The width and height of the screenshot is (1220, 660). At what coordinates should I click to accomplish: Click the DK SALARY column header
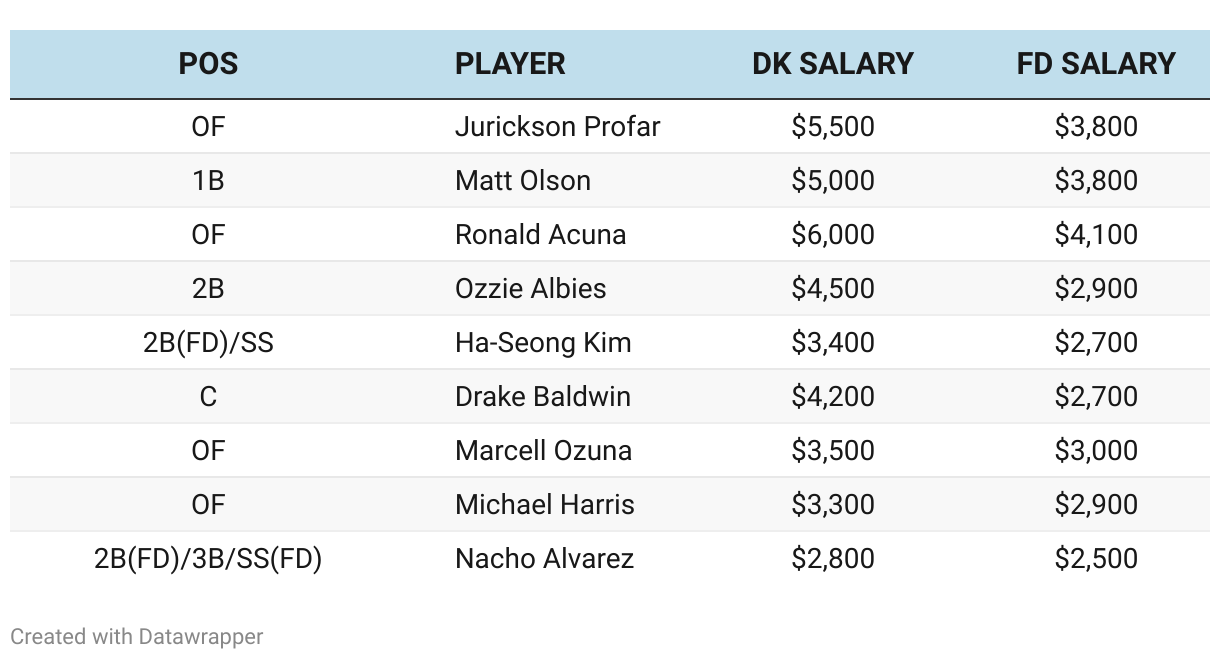[x=833, y=64]
